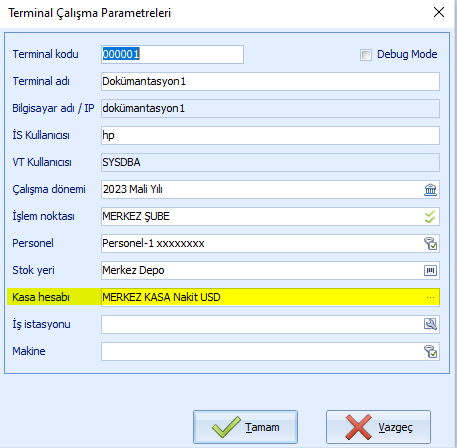Click into the Terminal adı field
The image size is (457, 448).
click(x=270, y=81)
